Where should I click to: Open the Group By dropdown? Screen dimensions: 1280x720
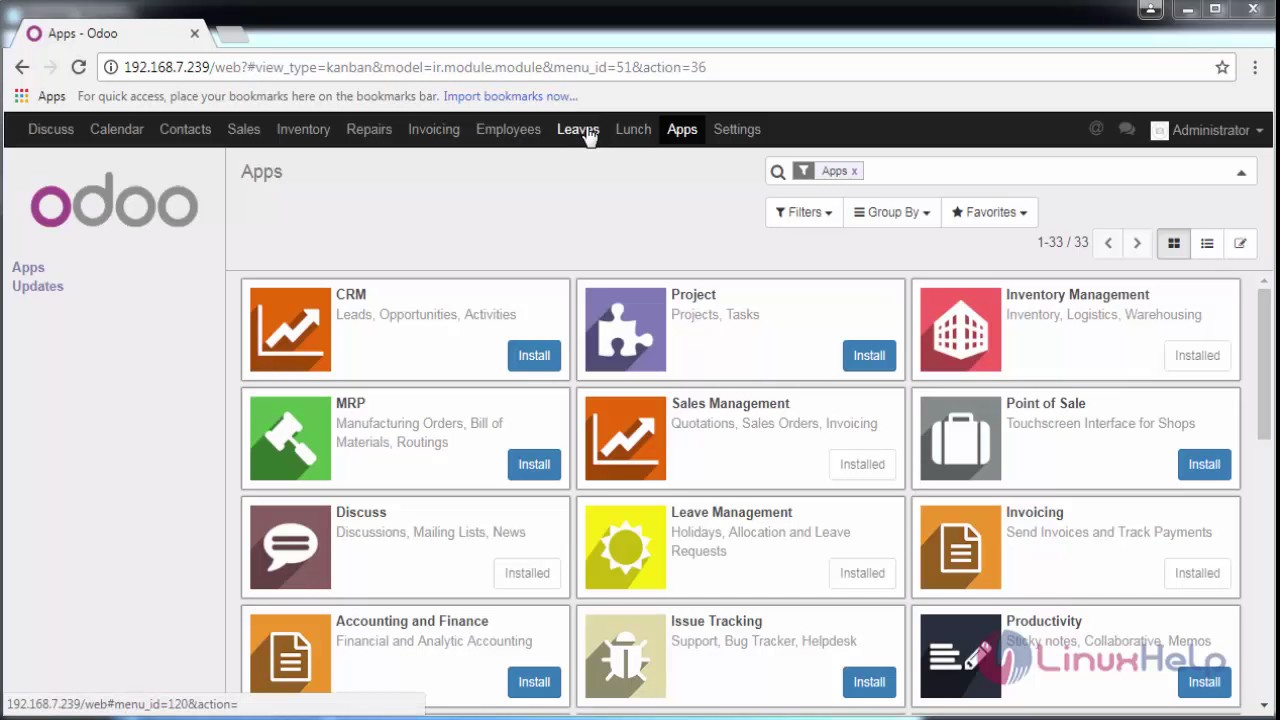coord(892,212)
